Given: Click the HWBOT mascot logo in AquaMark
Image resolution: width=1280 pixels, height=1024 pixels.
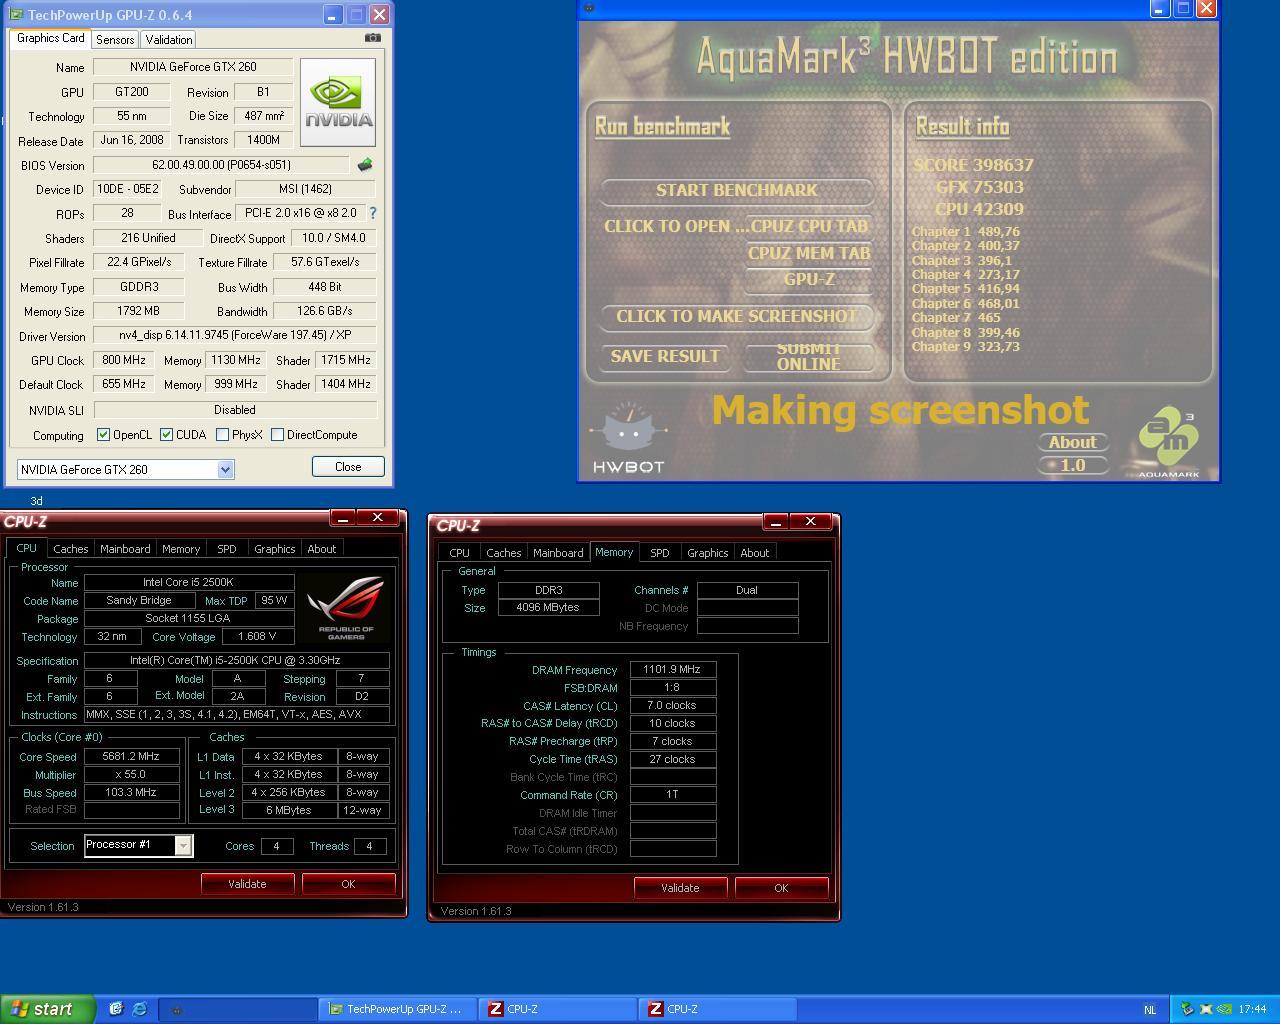Looking at the screenshot, I should point(628,437).
